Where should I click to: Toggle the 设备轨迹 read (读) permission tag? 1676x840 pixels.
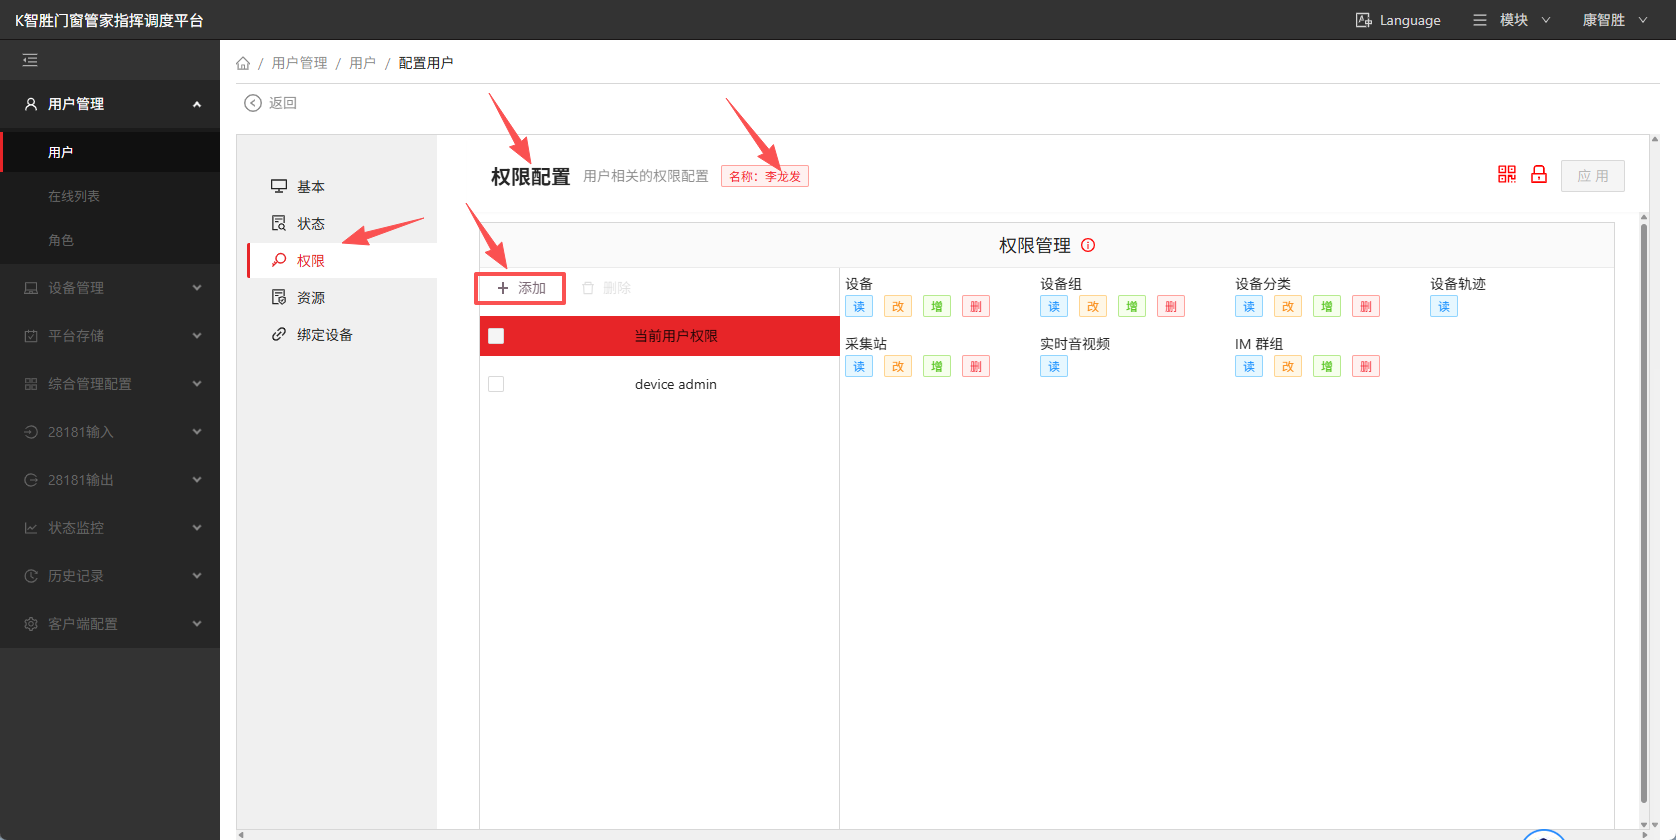[1443, 307]
